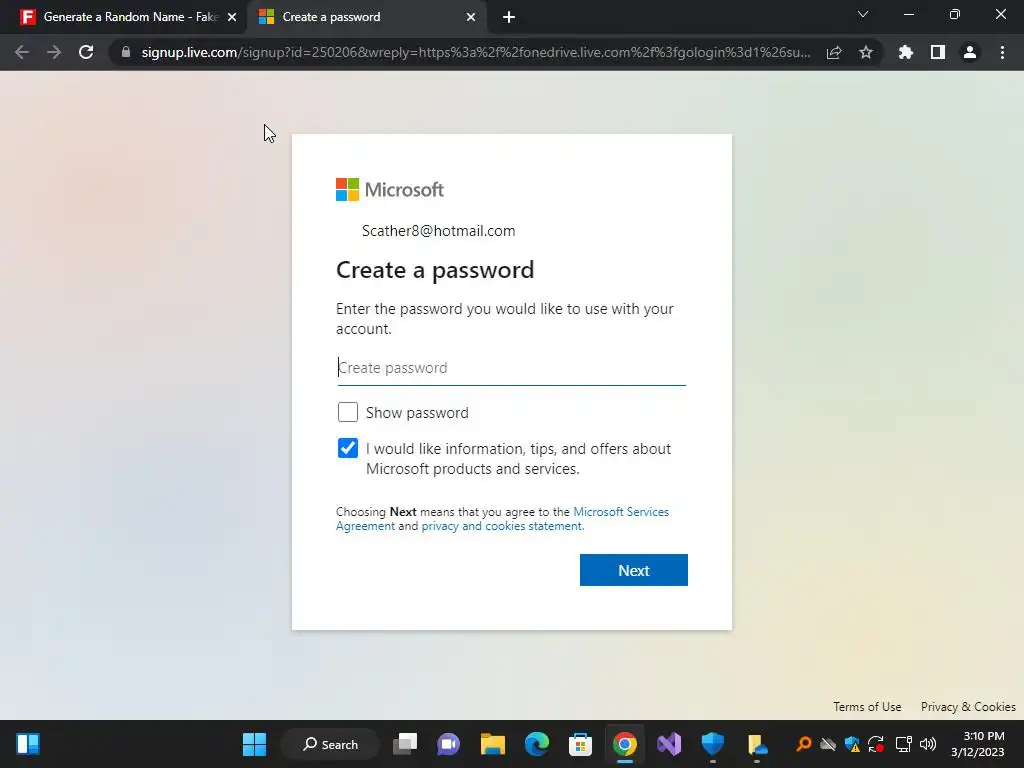Select the Create a password tab
The image size is (1024, 768).
tap(368, 17)
